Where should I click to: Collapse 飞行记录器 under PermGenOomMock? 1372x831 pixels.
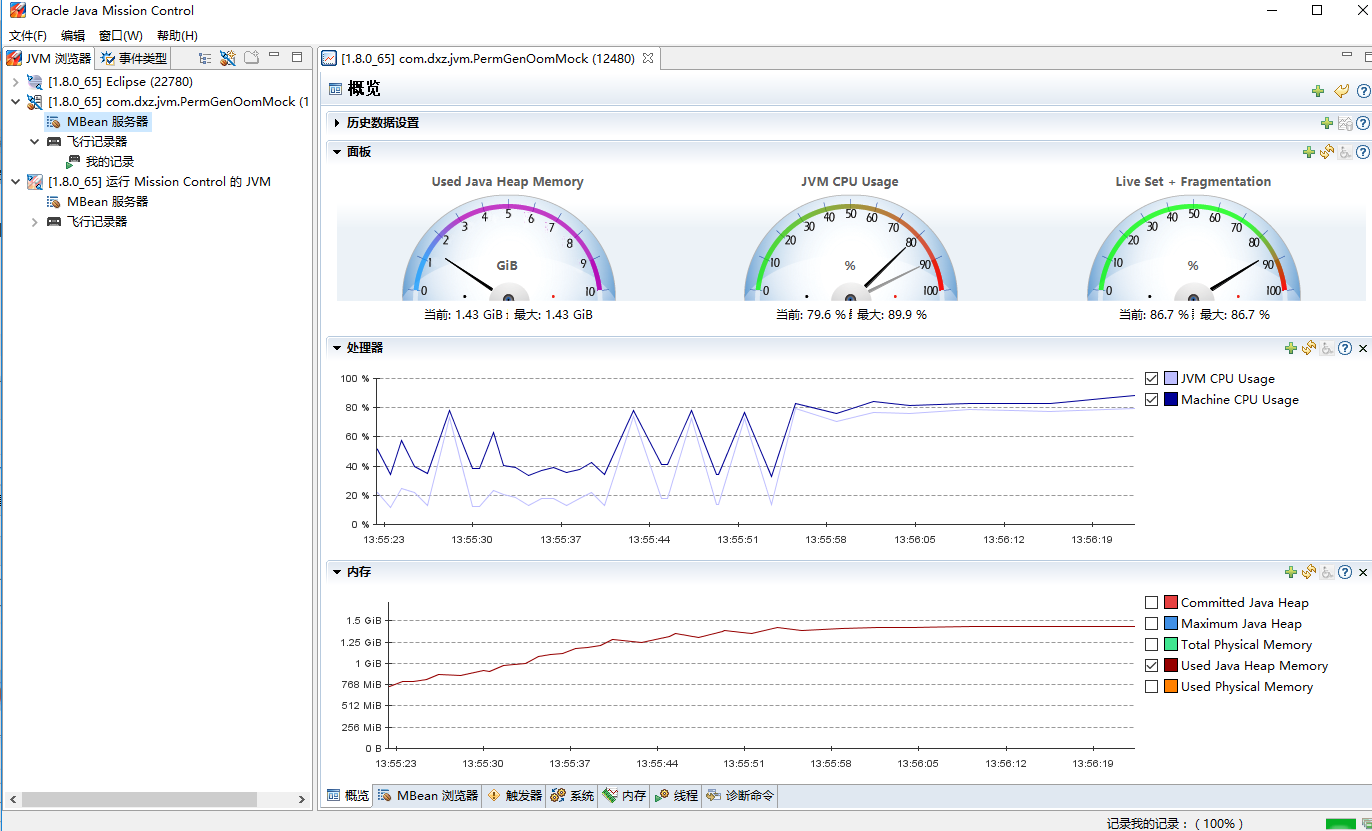click(x=34, y=142)
